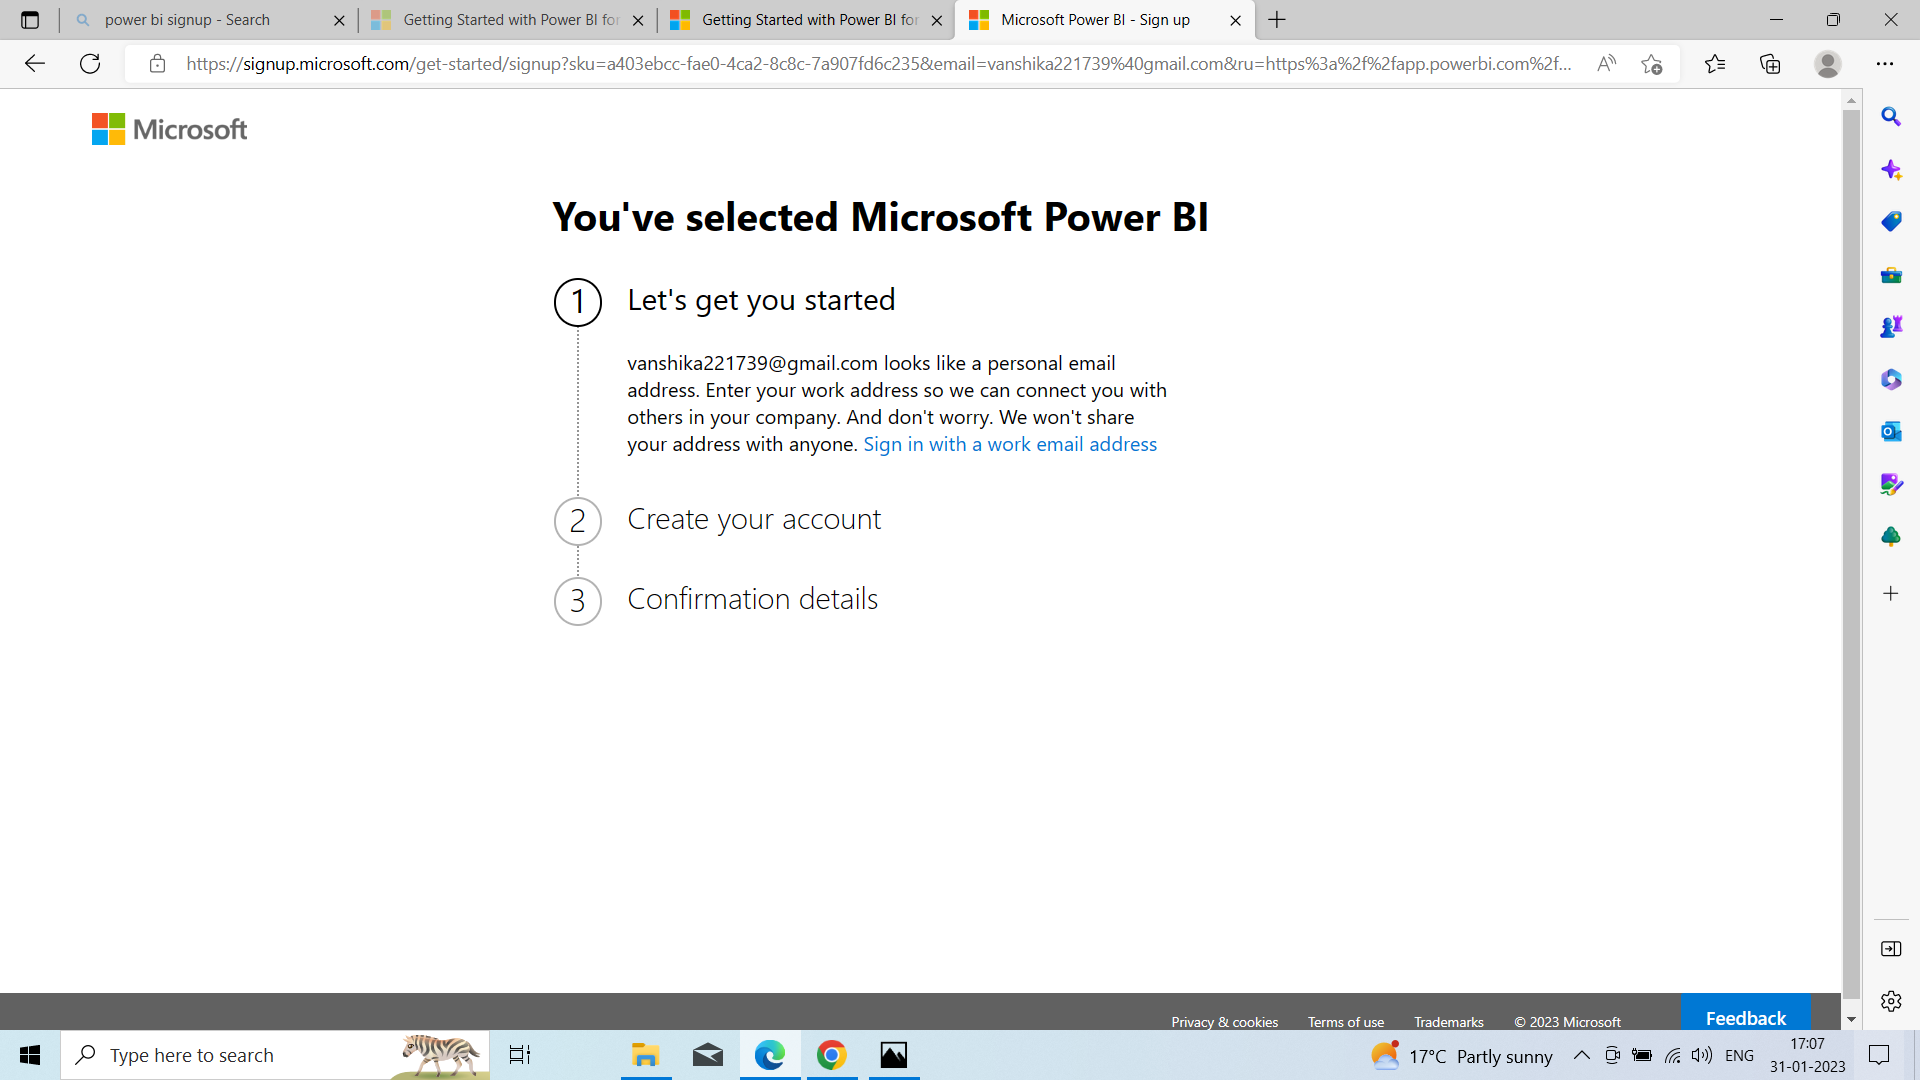Open the Collections icon
This screenshot has width=1920, height=1080.
[x=1770, y=64]
